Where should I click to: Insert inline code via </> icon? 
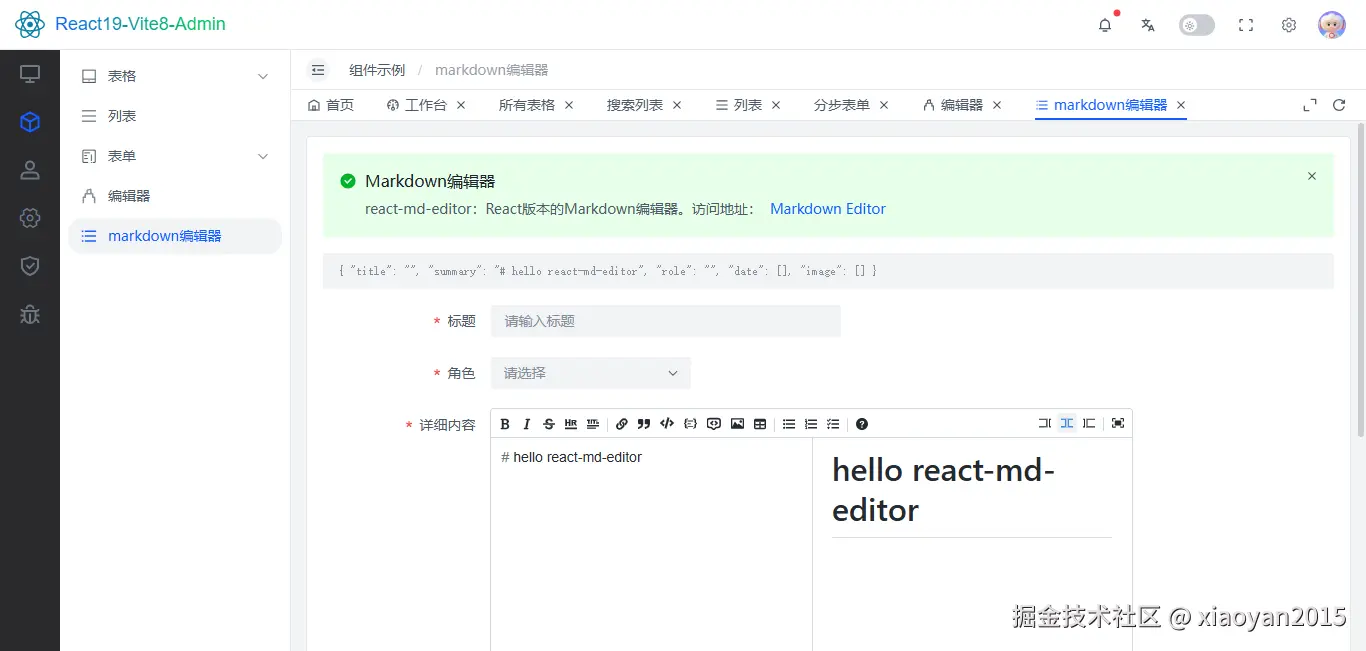[x=667, y=424]
